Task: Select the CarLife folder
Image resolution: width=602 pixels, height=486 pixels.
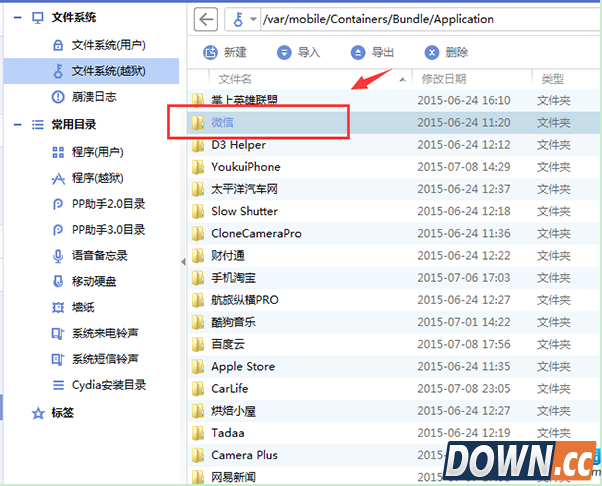Action: (x=395, y=388)
